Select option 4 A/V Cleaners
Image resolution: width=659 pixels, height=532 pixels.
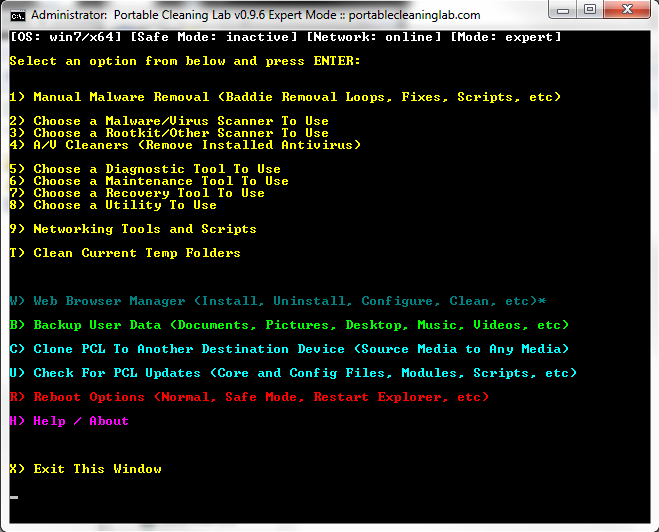(185, 145)
